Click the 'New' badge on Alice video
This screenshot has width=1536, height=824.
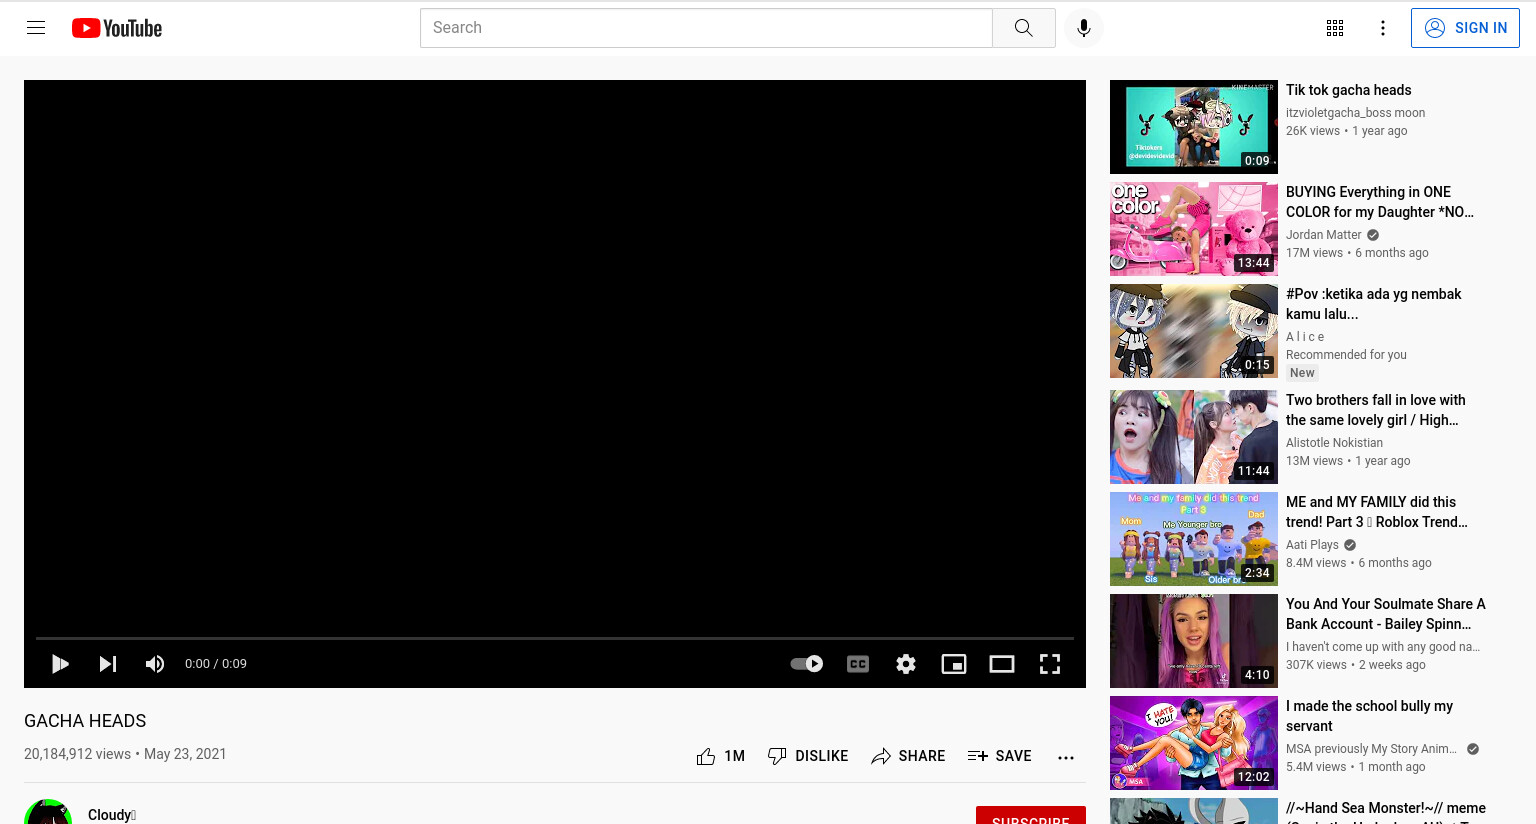(x=1302, y=373)
